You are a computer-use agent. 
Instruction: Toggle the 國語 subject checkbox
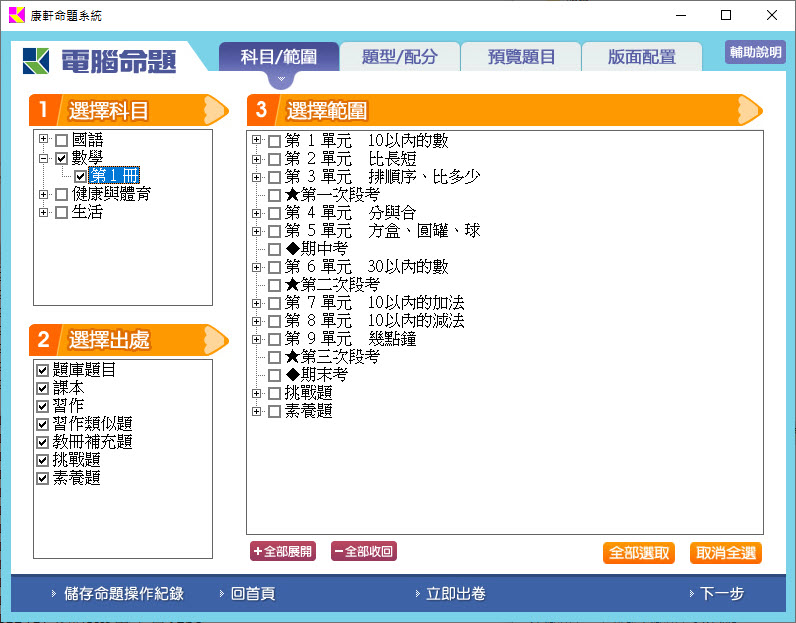pos(62,140)
